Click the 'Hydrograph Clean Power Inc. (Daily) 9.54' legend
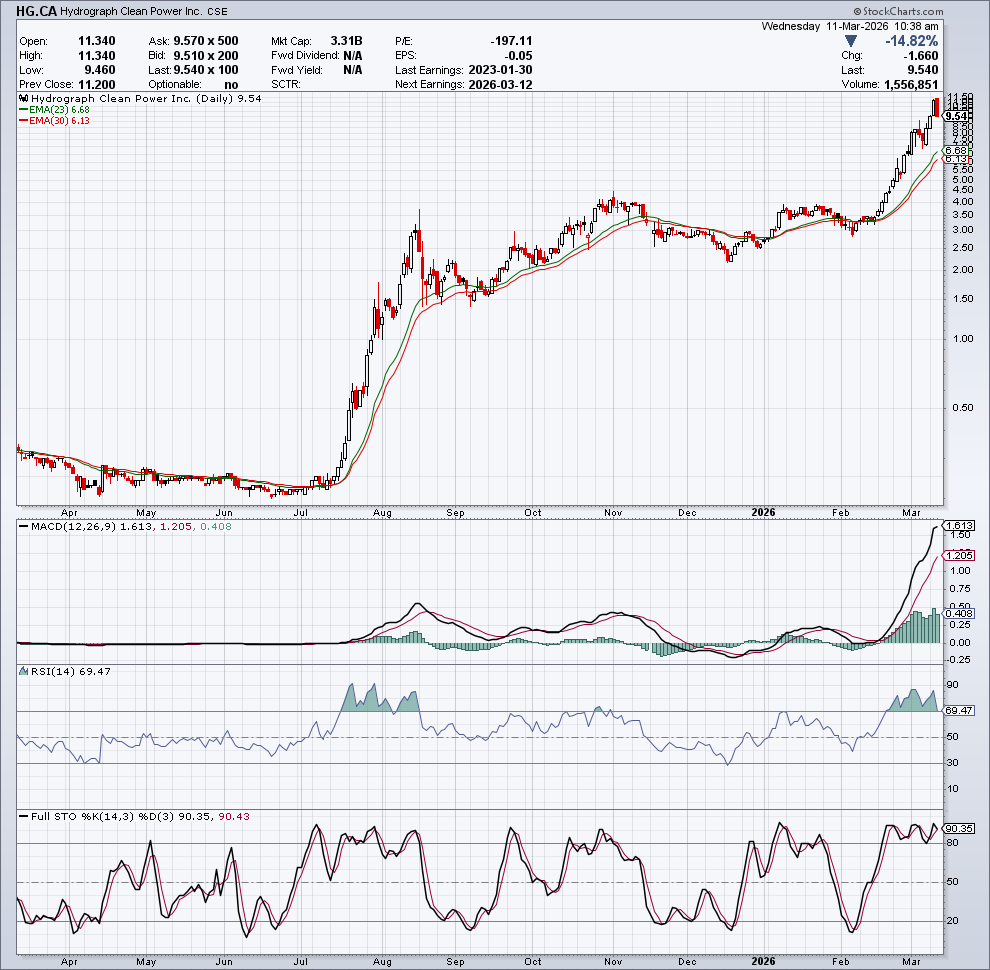This screenshot has width=990, height=970. coord(146,99)
